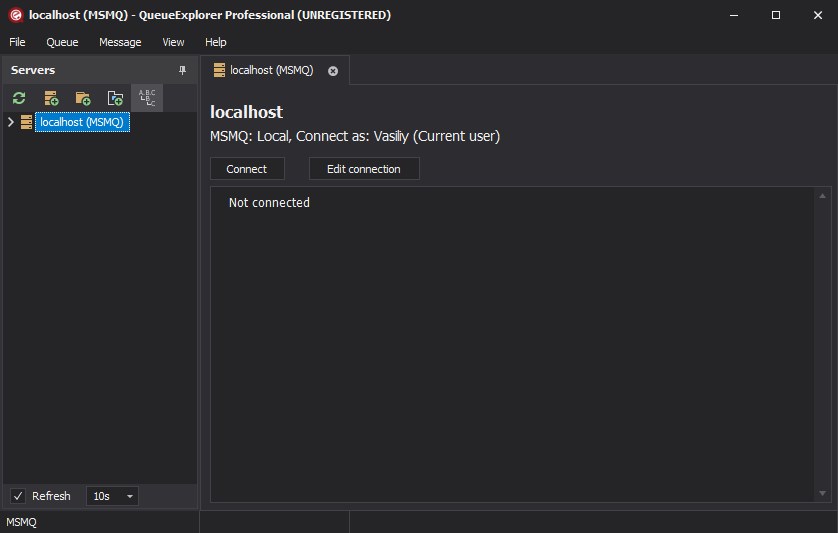Click the green refresh servers icon

tap(19, 98)
